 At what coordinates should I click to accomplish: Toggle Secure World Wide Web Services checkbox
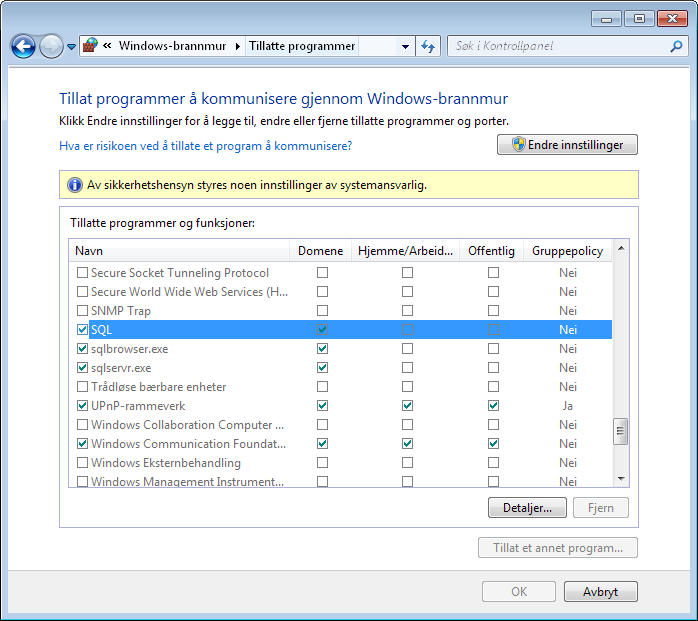(82, 292)
